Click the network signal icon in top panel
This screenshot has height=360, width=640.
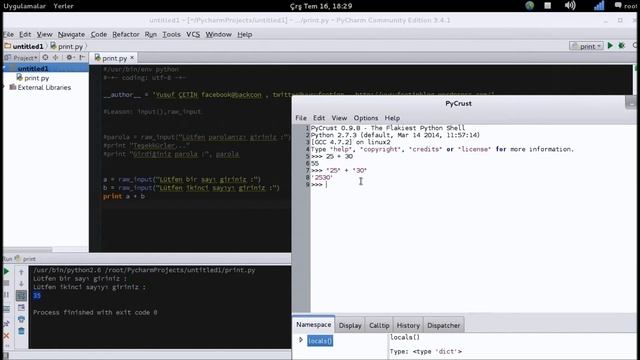click(x=599, y=5)
